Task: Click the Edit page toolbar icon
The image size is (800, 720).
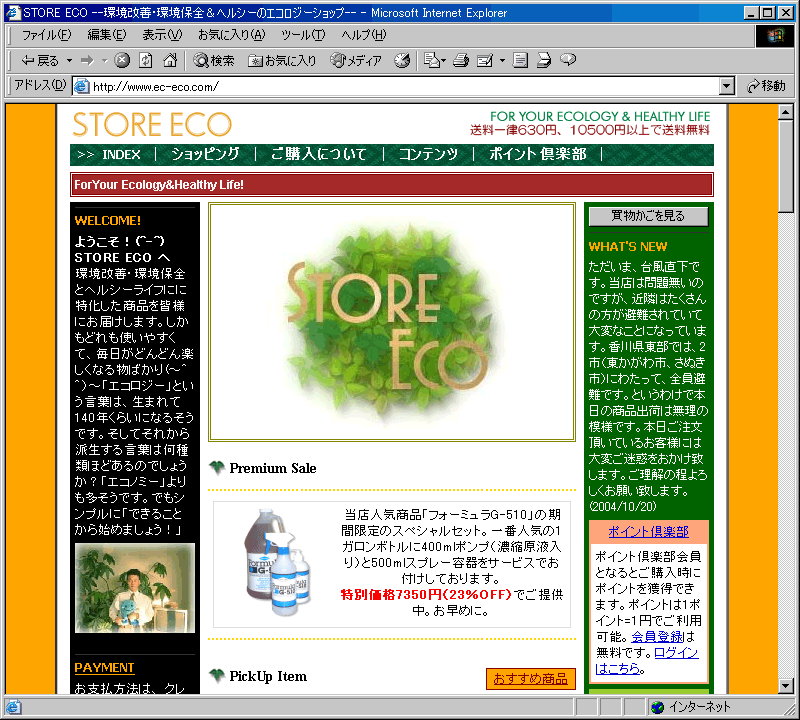Action: 485,61
